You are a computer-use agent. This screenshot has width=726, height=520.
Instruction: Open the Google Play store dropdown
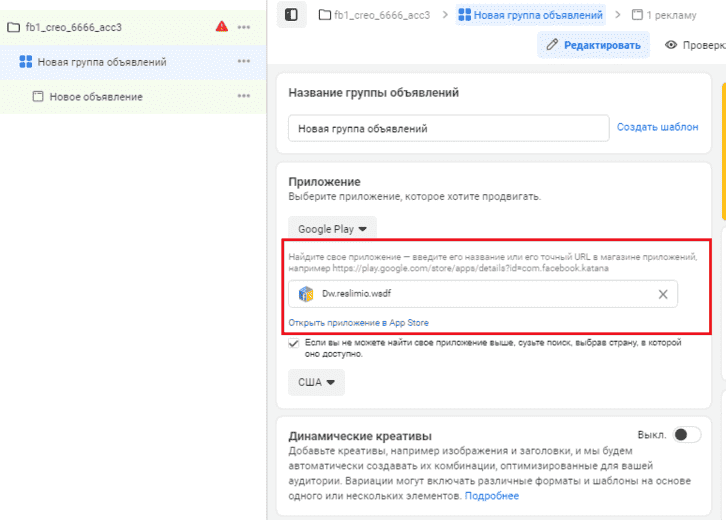pyautogui.click(x=332, y=229)
